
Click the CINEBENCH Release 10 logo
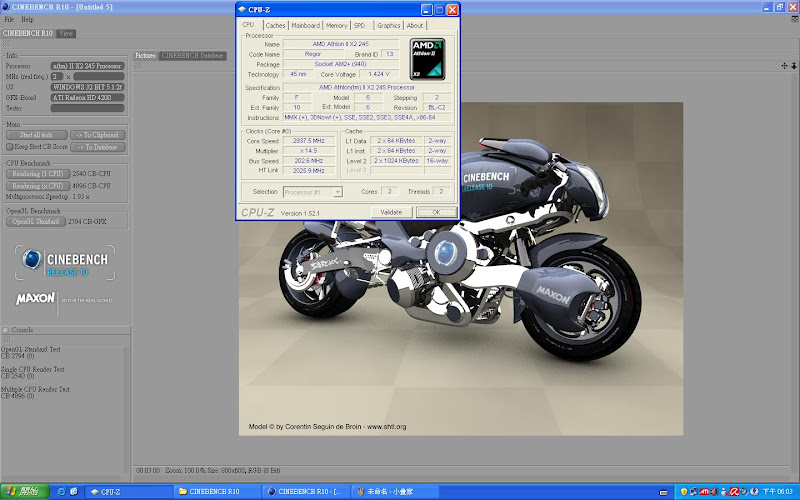coord(65,263)
